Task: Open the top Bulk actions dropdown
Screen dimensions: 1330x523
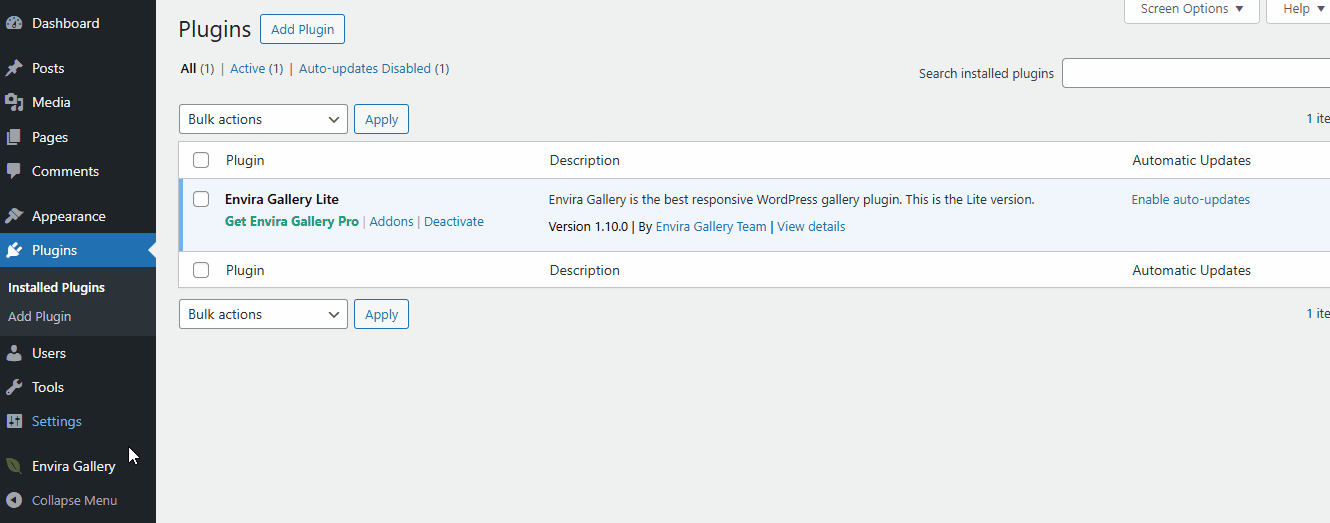Action: pyautogui.click(x=263, y=119)
